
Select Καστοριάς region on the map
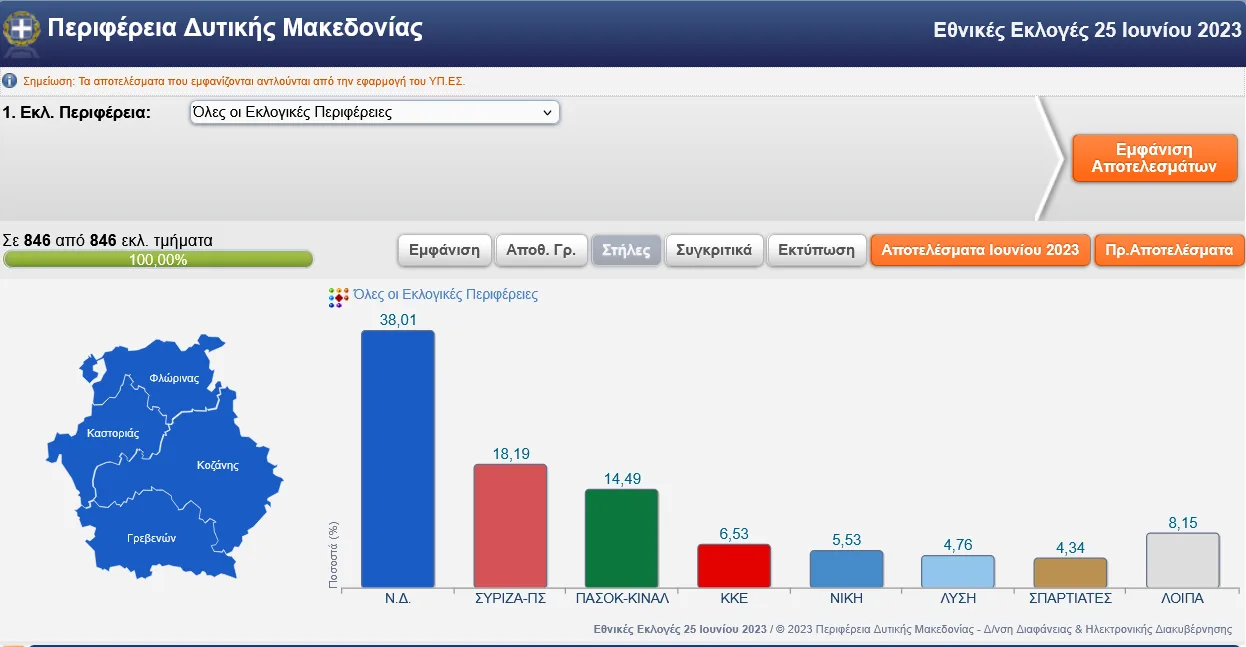[x=113, y=434]
